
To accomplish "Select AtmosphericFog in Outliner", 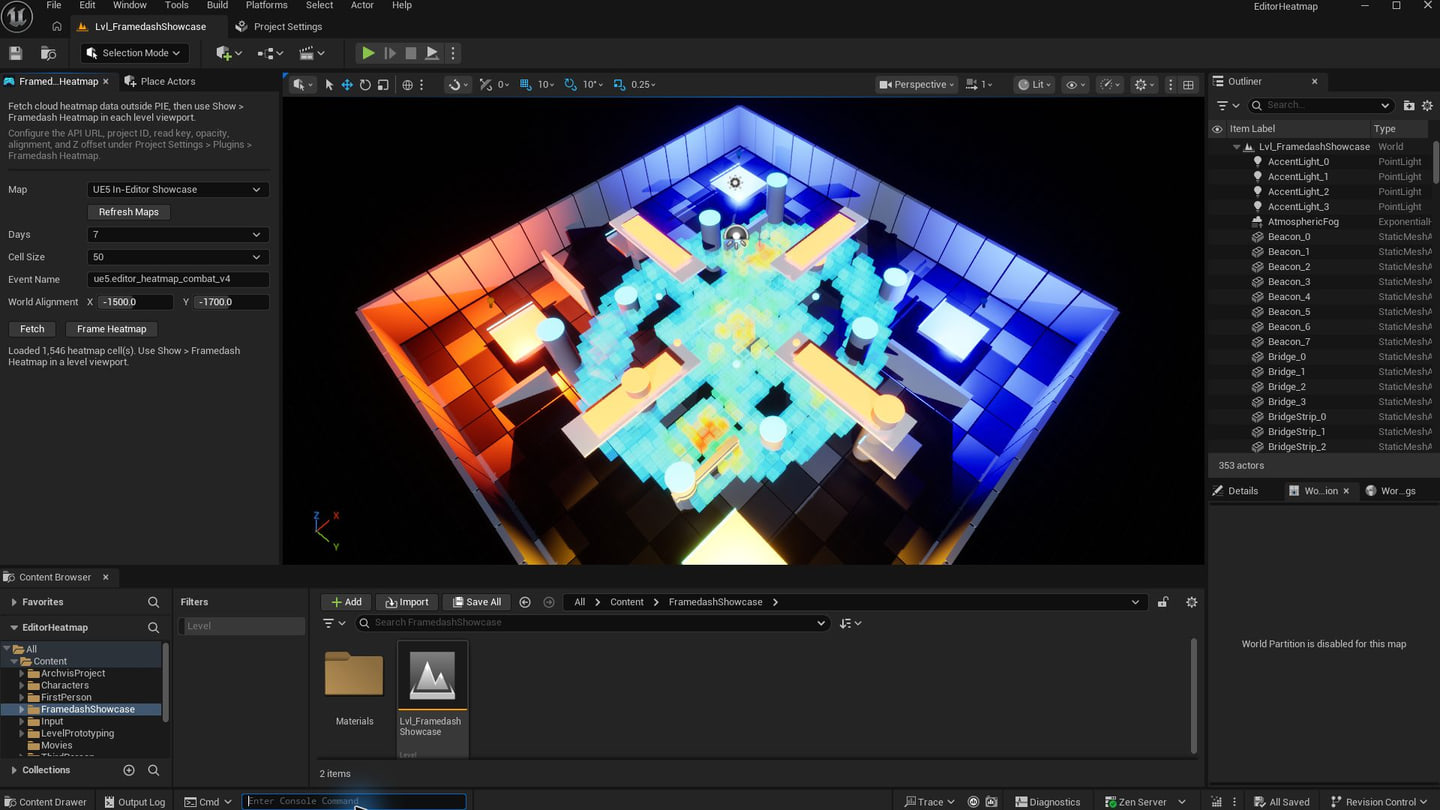I will coord(1303,222).
